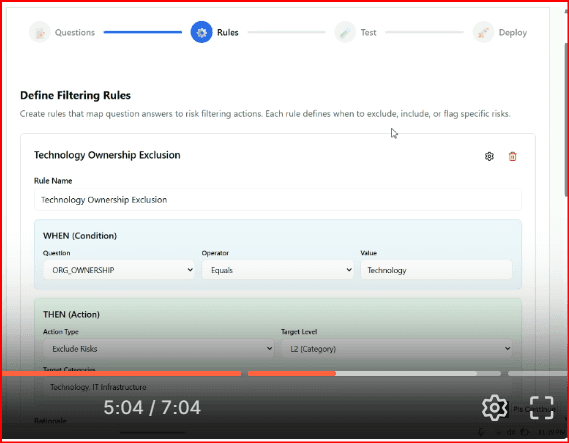Open video player settings gear
Image resolution: width=569 pixels, height=443 pixels.
click(494, 408)
